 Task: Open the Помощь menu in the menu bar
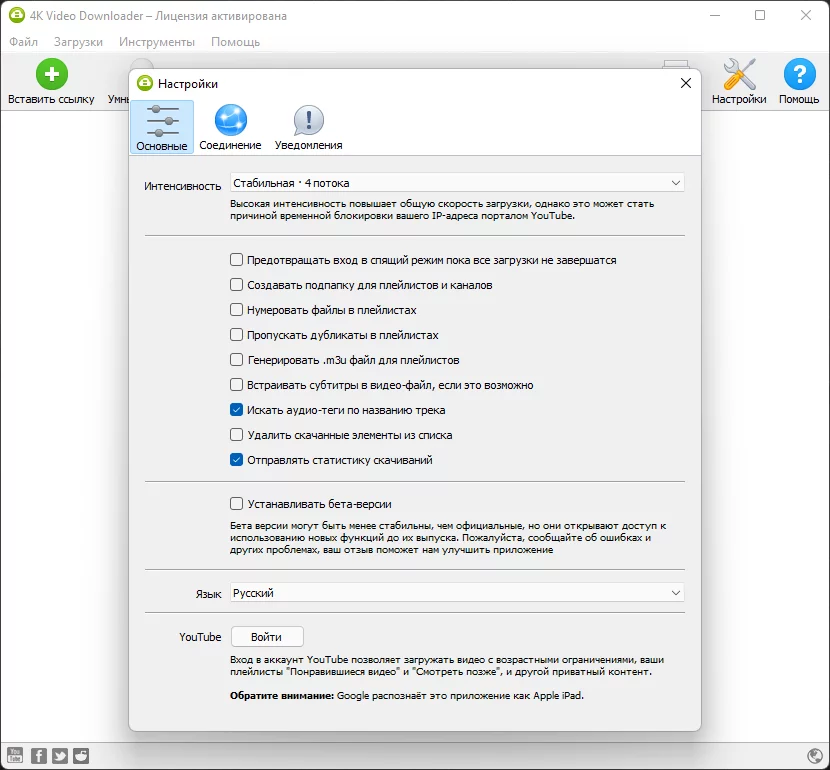[x=236, y=42]
